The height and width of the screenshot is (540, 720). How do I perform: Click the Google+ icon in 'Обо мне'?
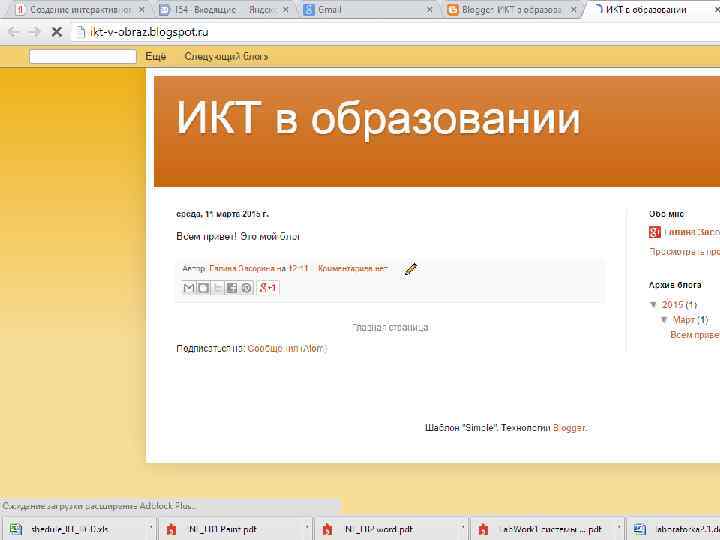(x=655, y=232)
